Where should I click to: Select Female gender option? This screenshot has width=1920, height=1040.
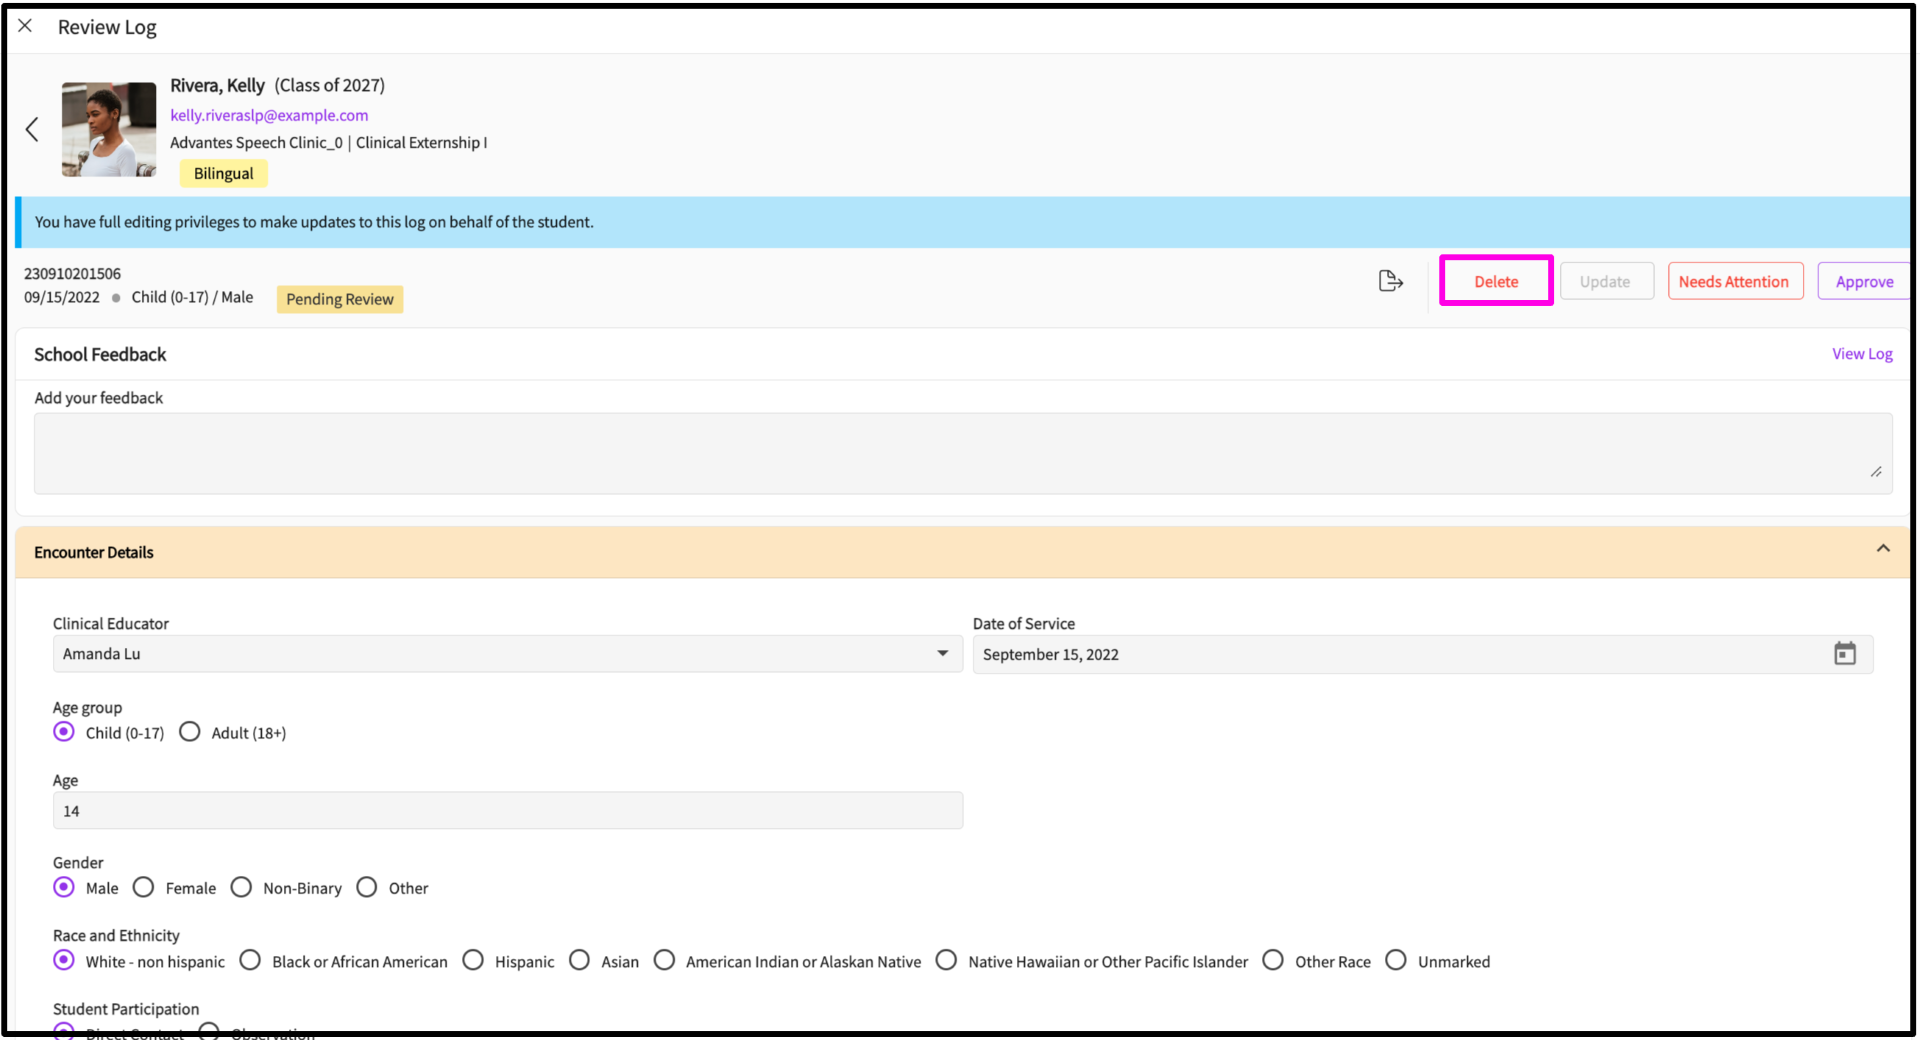pos(144,887)
